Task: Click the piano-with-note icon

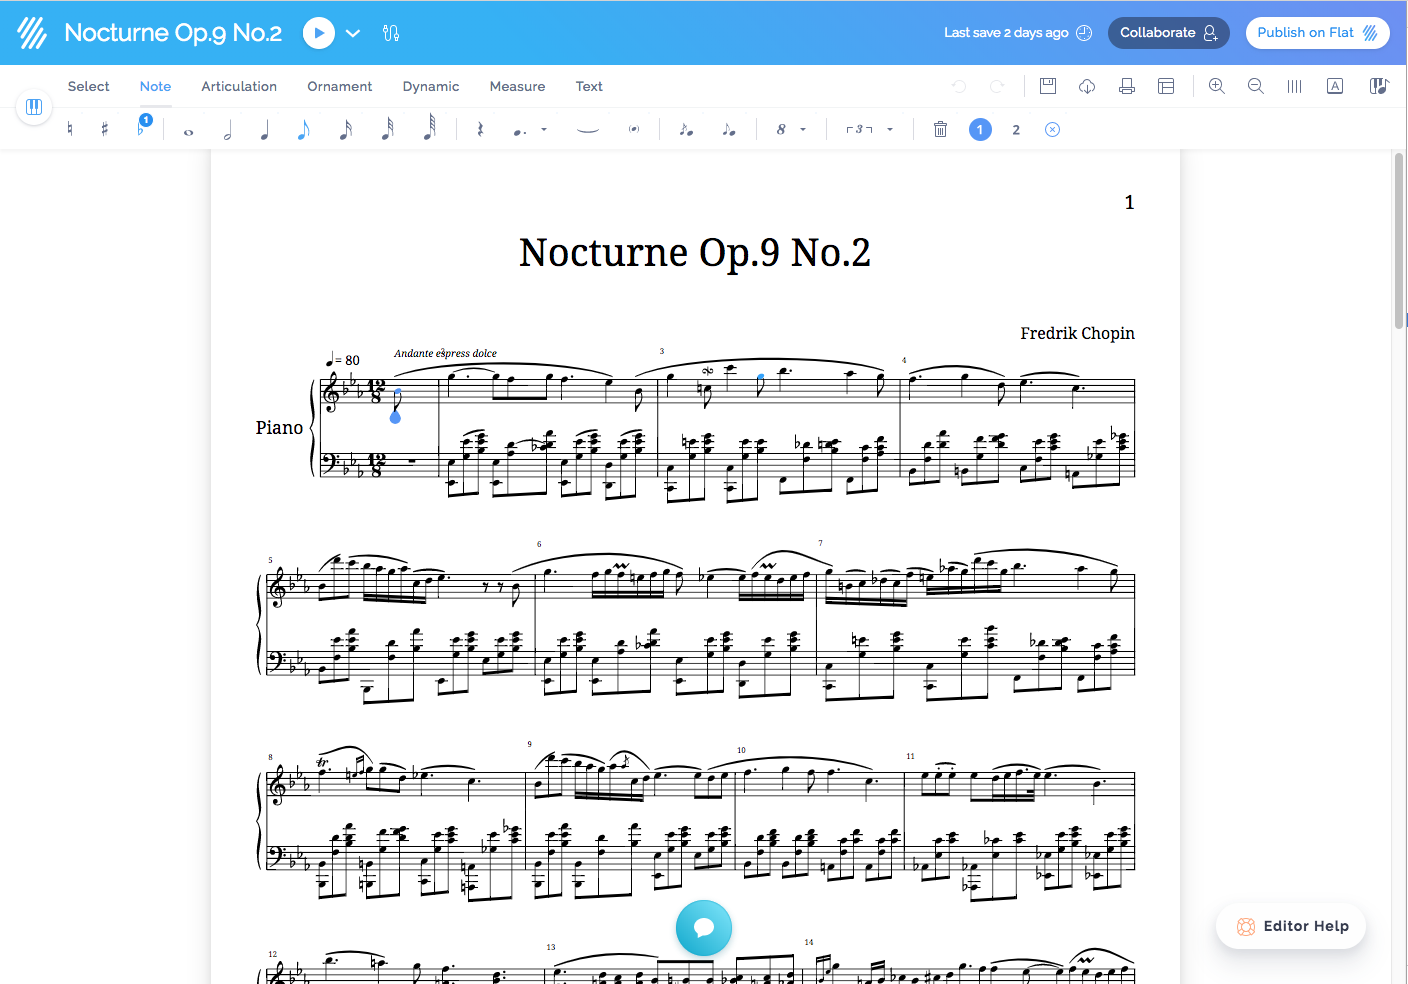Action: click(1379, 86)
